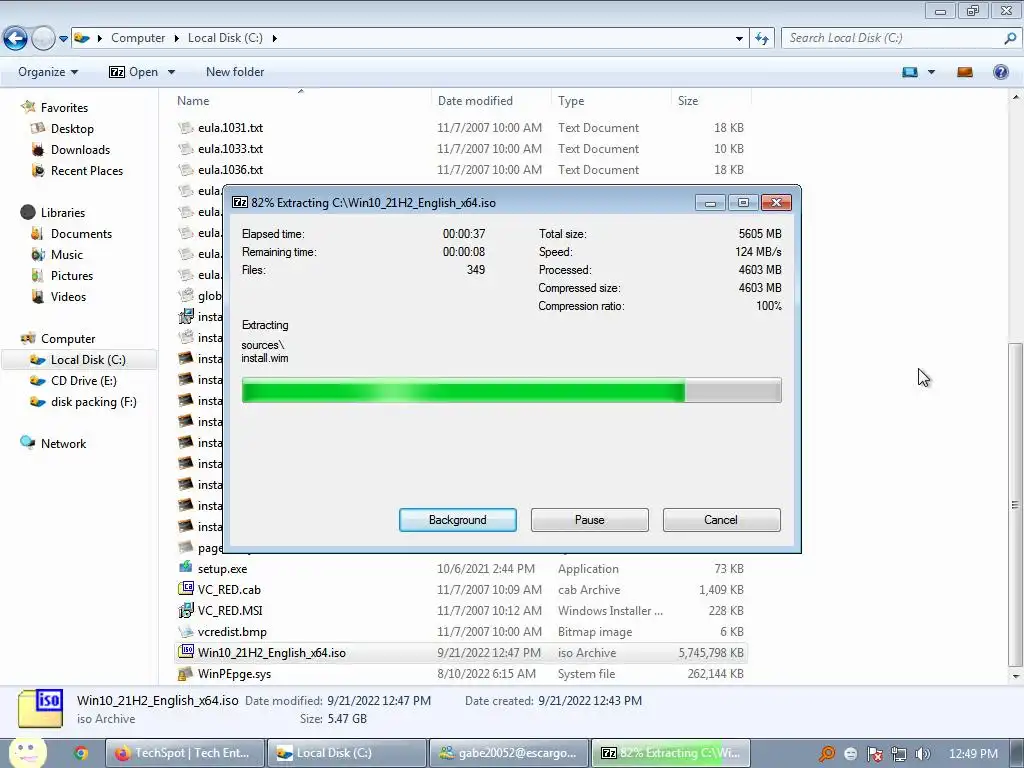The image size is (1024, 768).
Task: Open Videos library
Action: point(68,296)
